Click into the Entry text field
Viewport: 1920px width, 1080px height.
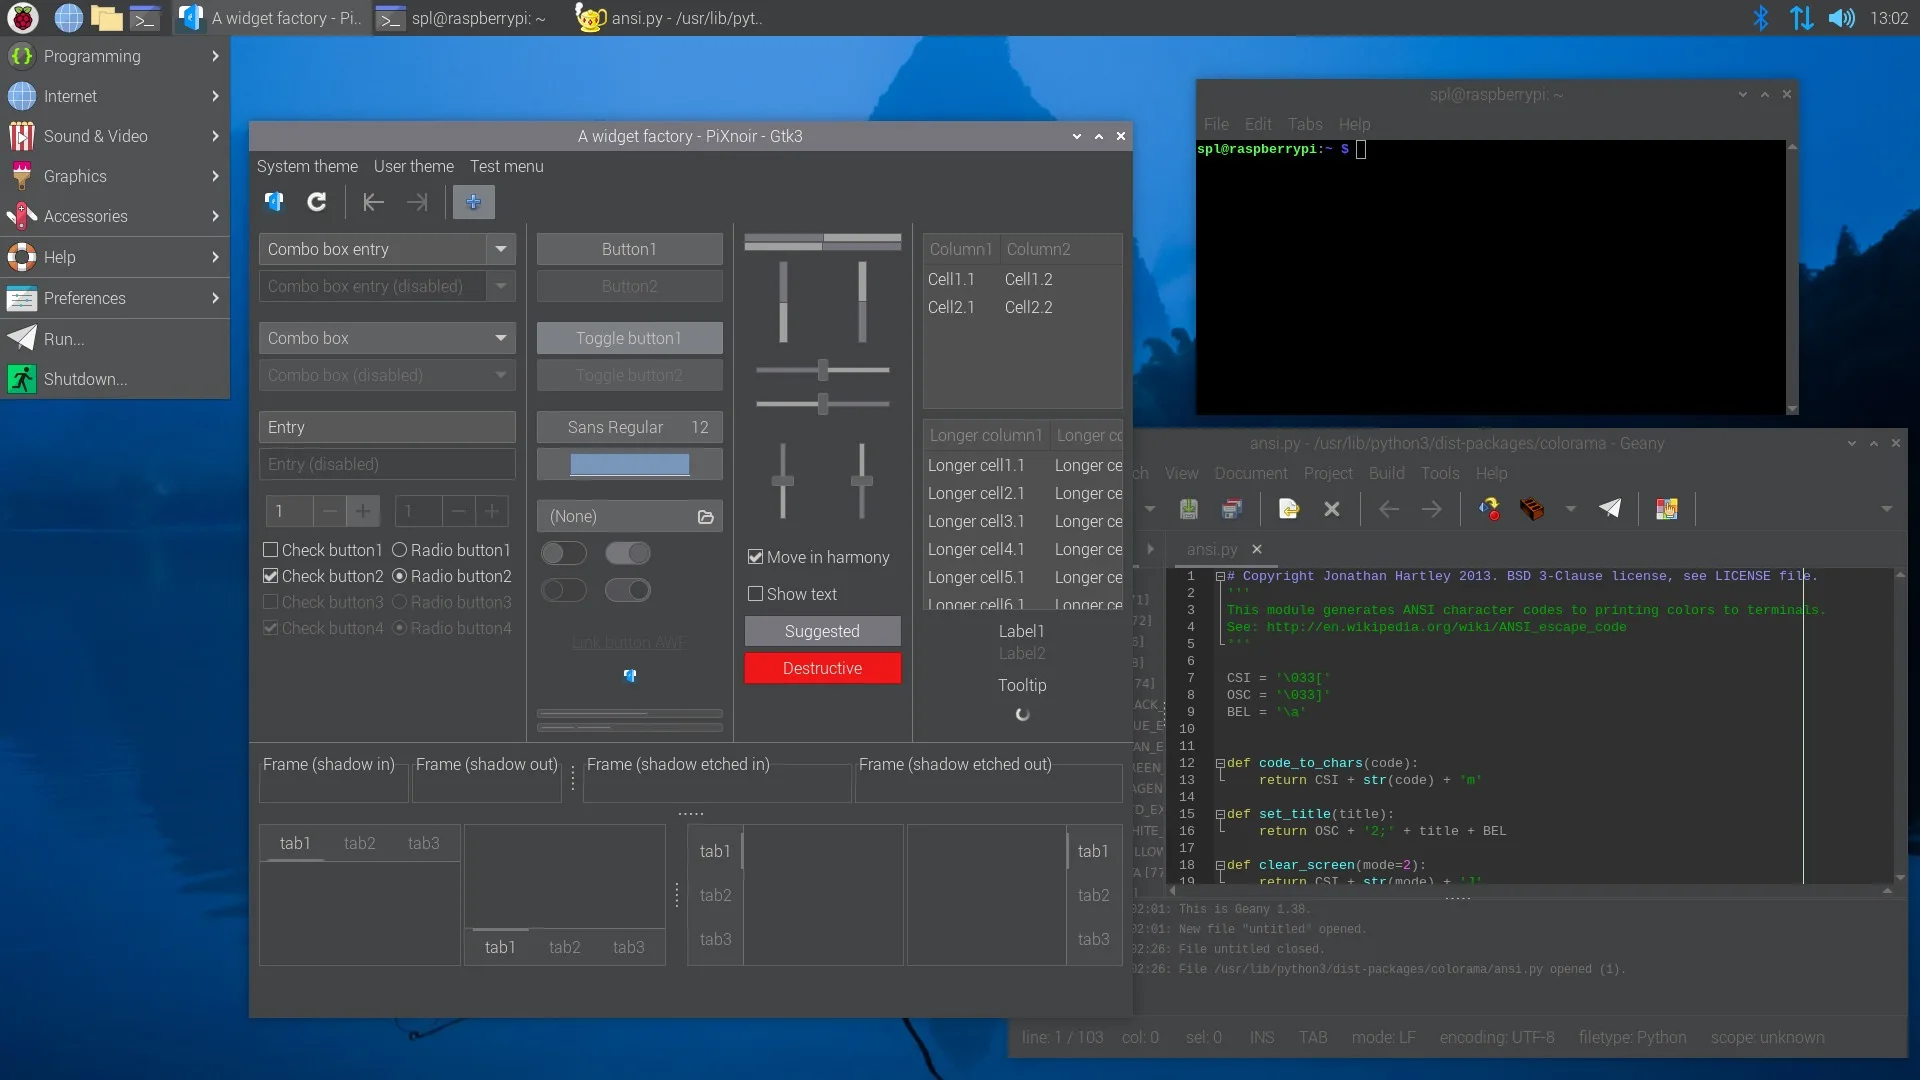click(387, 427)
